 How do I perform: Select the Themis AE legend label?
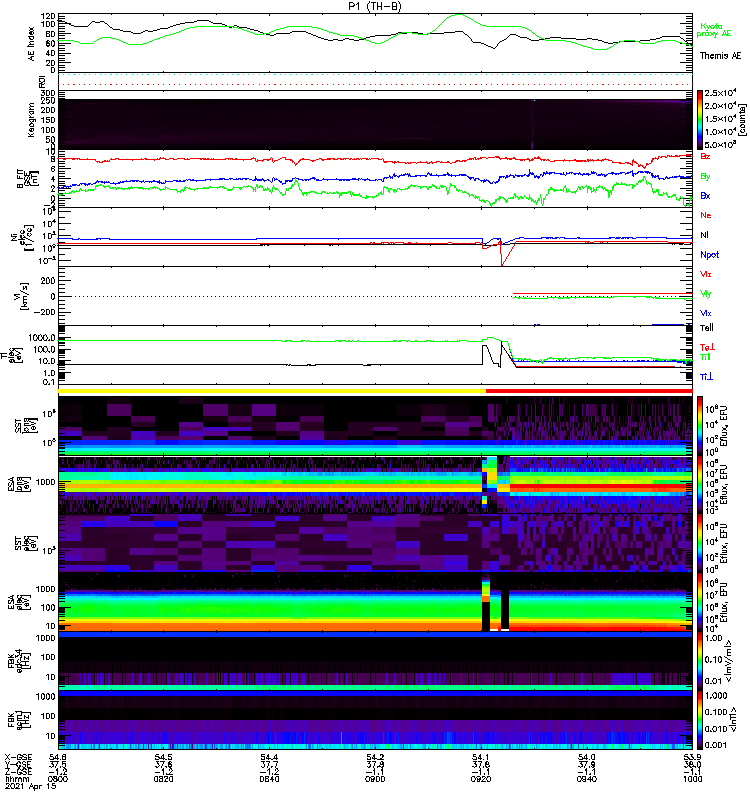(x=720, y=56)
